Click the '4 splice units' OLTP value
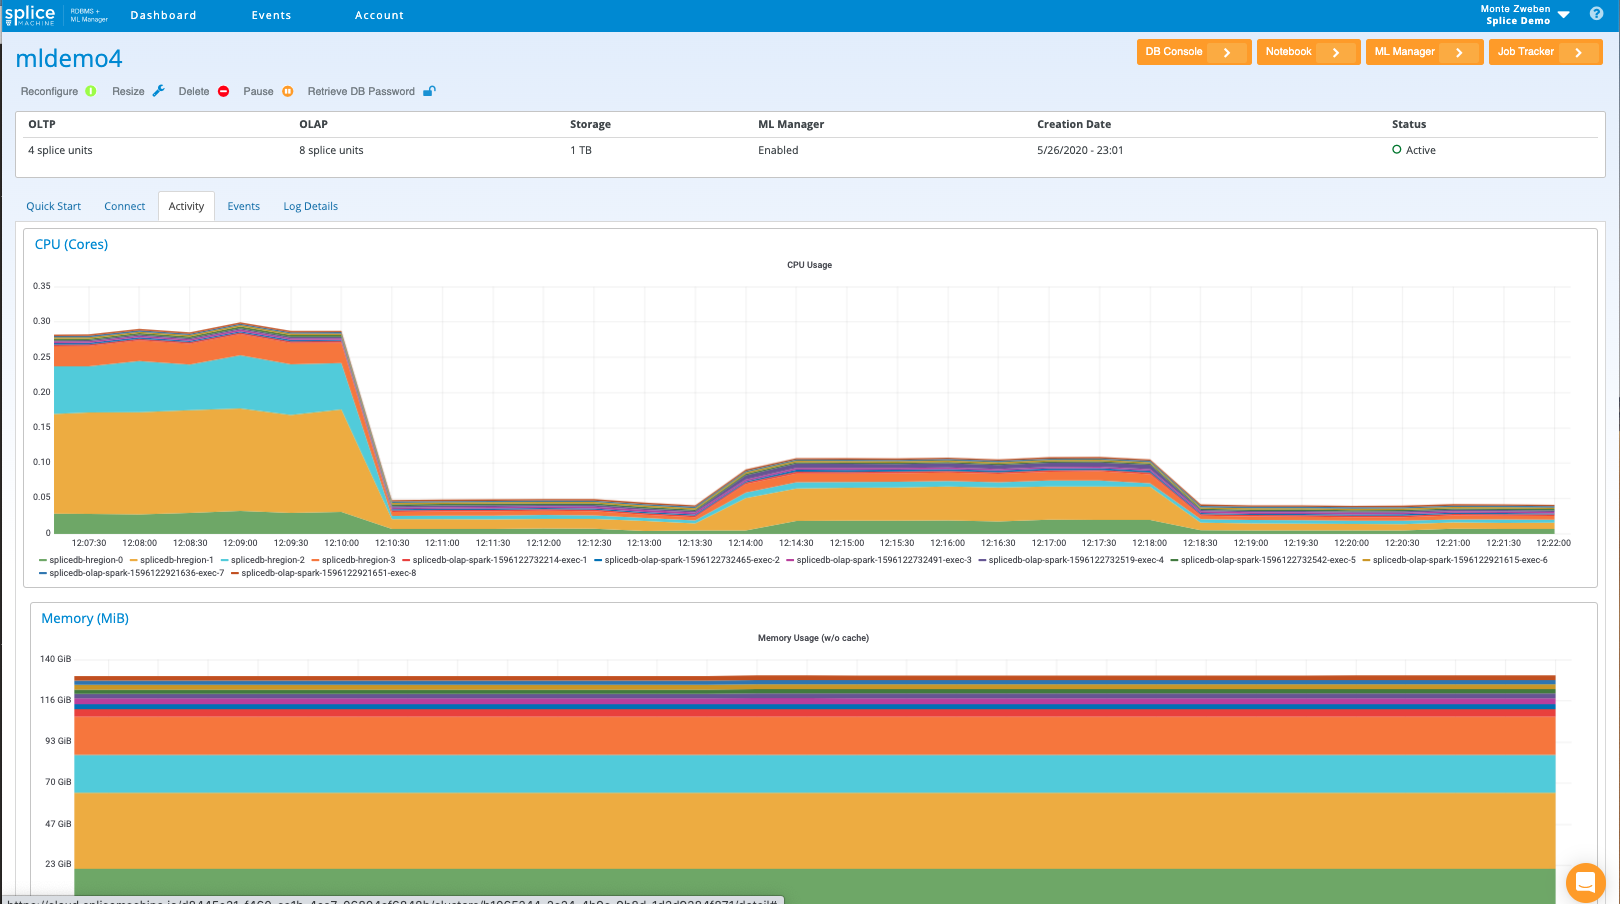 click(x=60, y=150)
